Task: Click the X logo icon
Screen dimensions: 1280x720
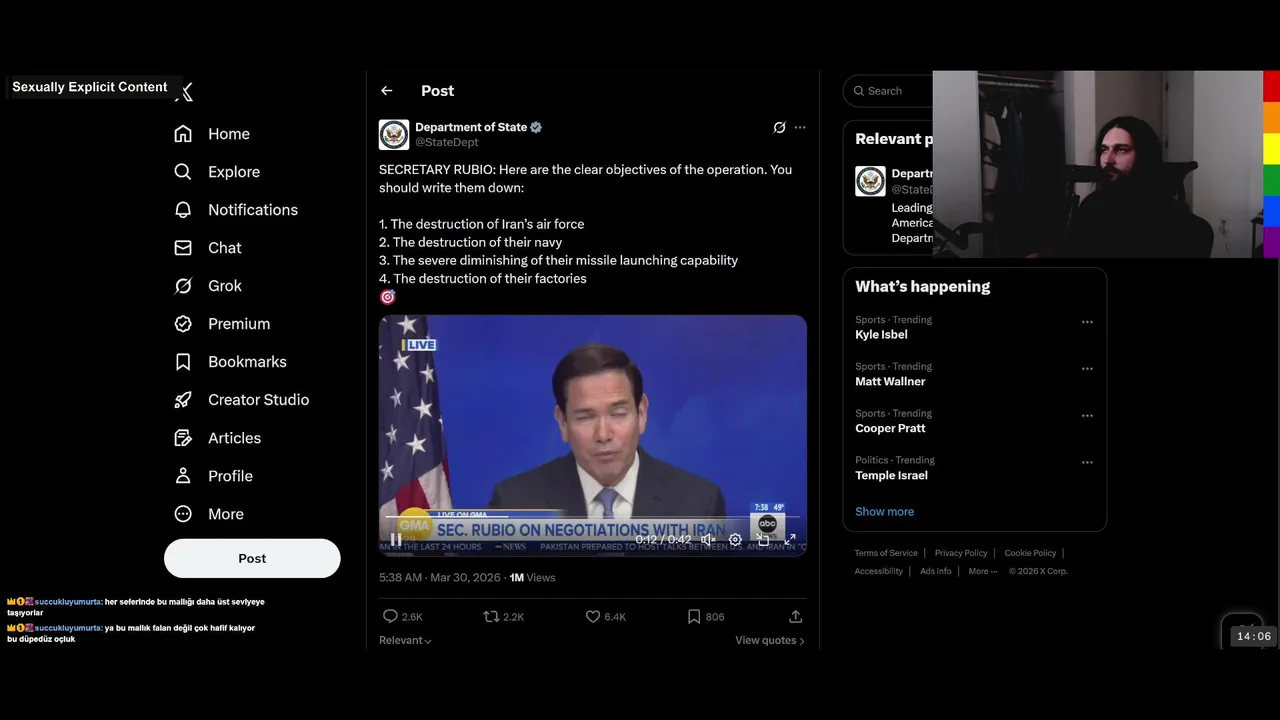Action: click(x=184, y=92)
